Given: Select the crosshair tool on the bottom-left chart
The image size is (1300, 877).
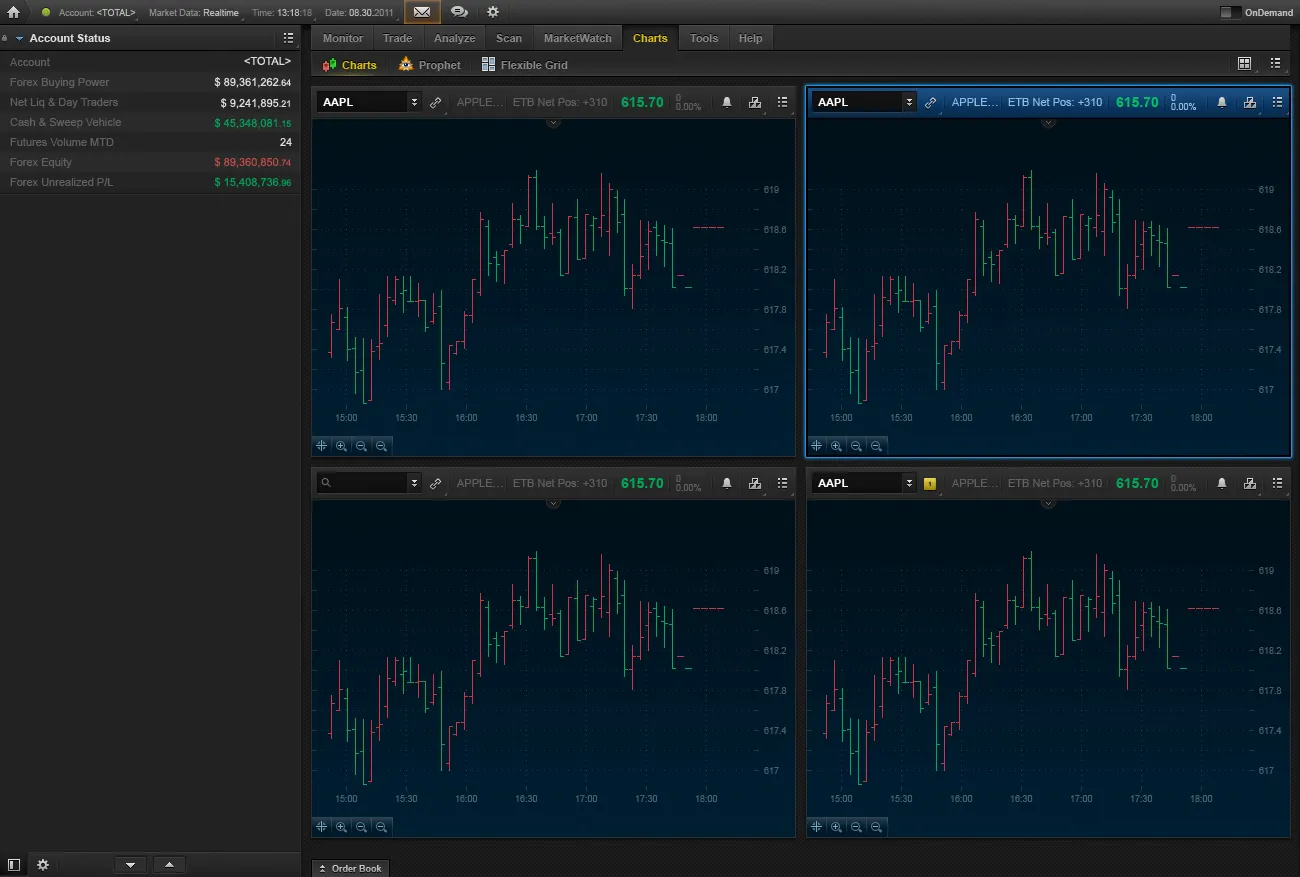Looking at the screenshot, I should click(x=321, y=827).
